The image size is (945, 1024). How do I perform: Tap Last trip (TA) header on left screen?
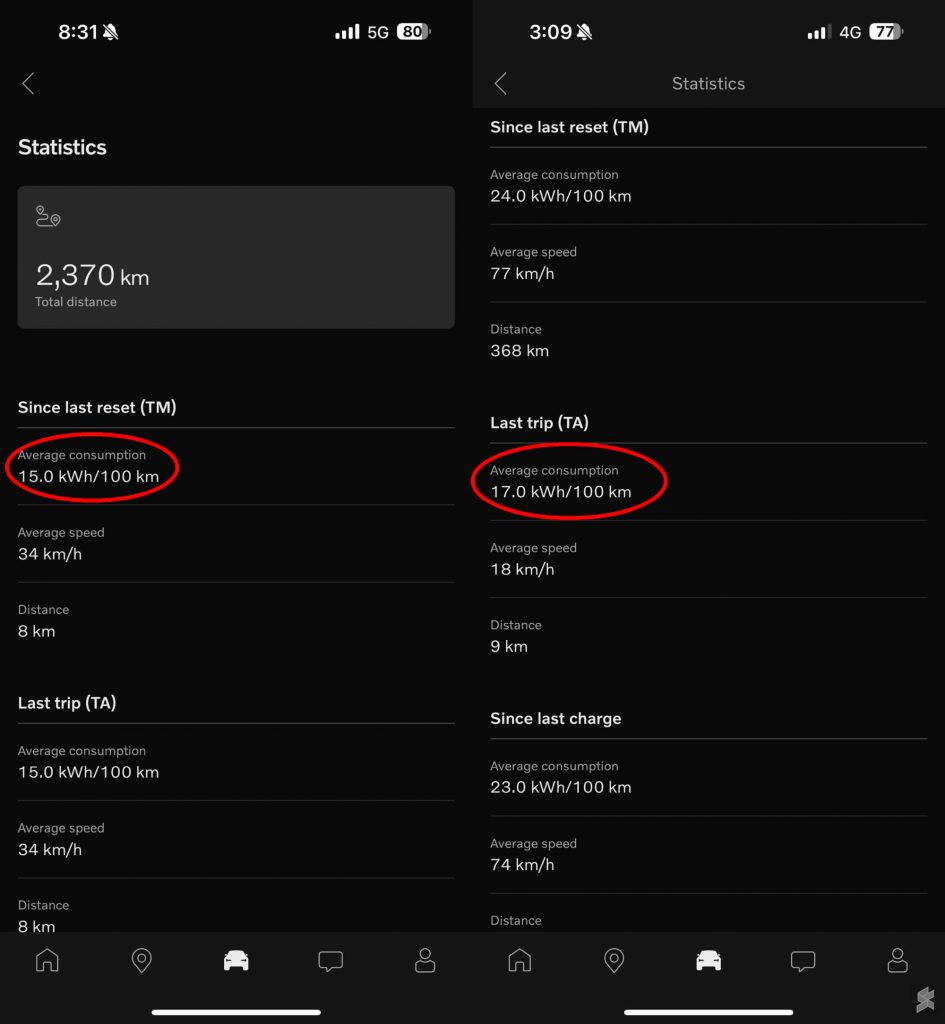pyautogui.click(x=67, y=703)
